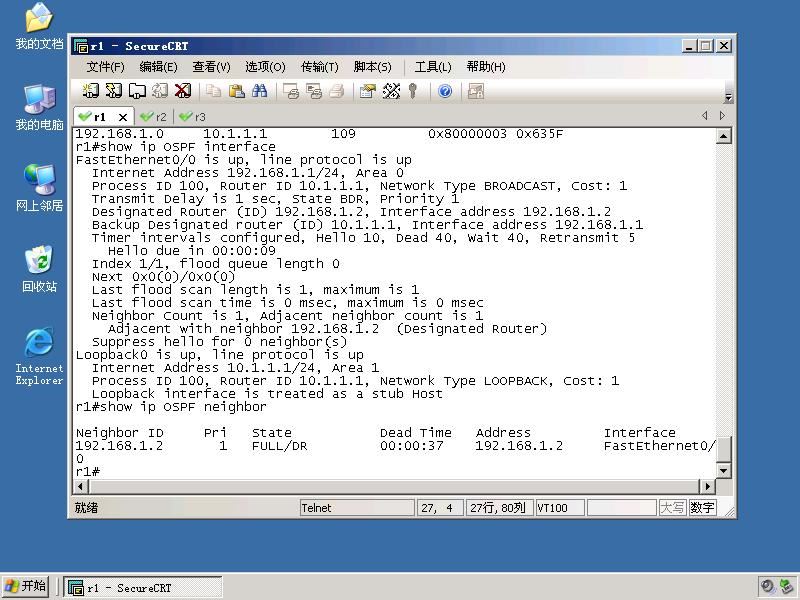
Task: Click the Find binoculars icon
Action: [x=259, y=91]
